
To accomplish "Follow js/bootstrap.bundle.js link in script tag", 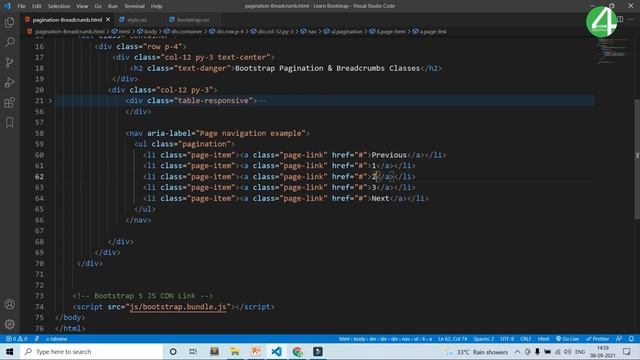I will (178, 307).
